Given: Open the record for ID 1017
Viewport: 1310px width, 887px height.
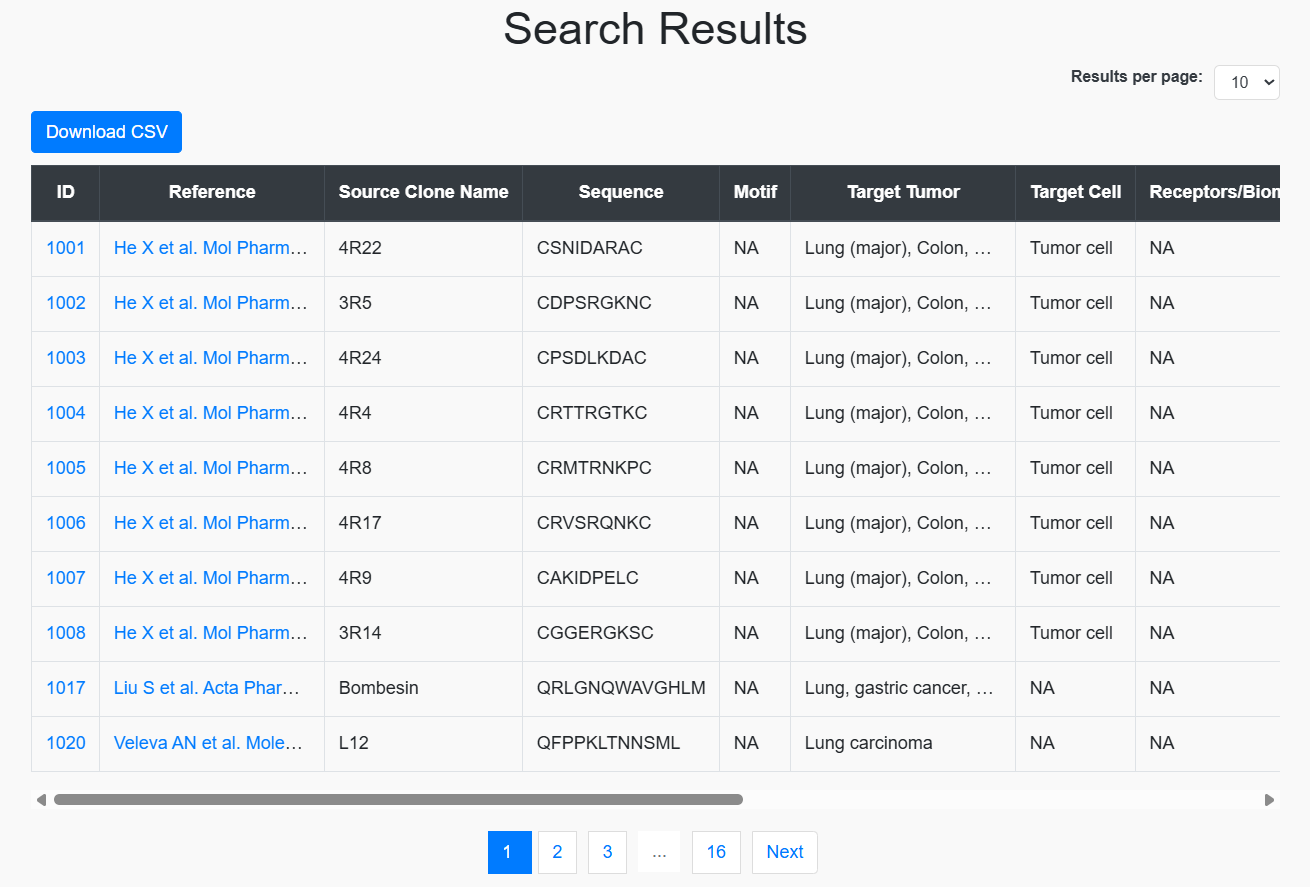Looking at the screenshot, I should click(x=65, y=688).
